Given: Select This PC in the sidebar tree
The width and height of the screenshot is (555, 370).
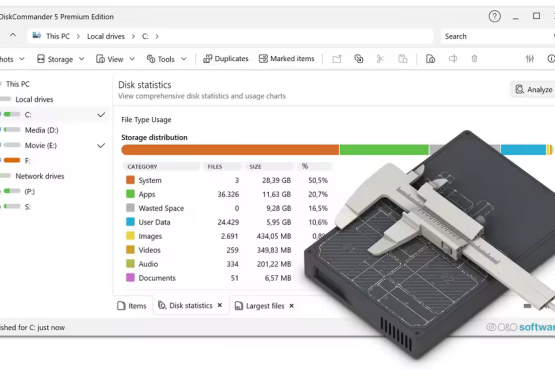Looking at the screenshot, I should [x=18, y=84].
